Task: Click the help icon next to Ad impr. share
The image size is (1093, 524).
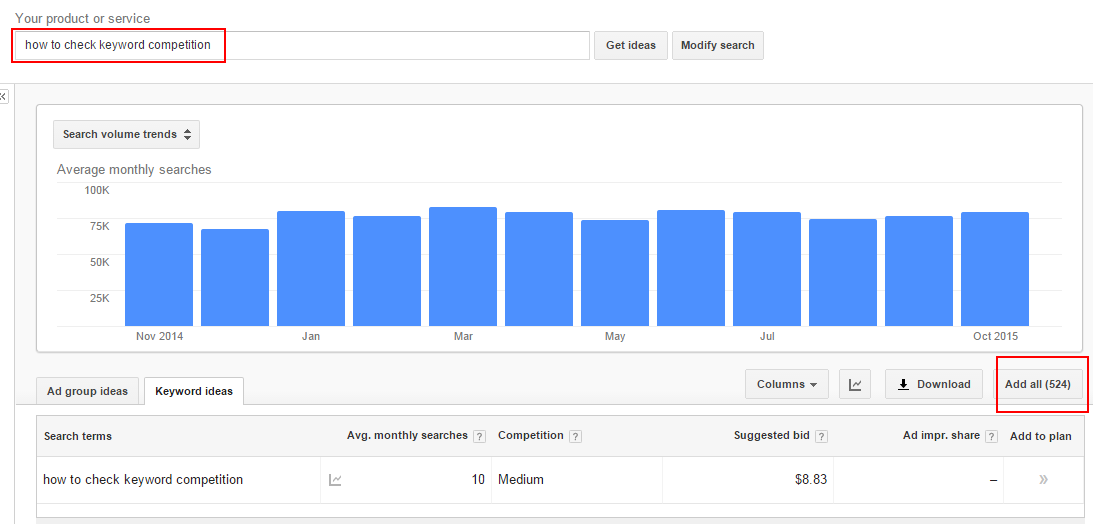Action: pyautogui.click(x=991, y=436)
